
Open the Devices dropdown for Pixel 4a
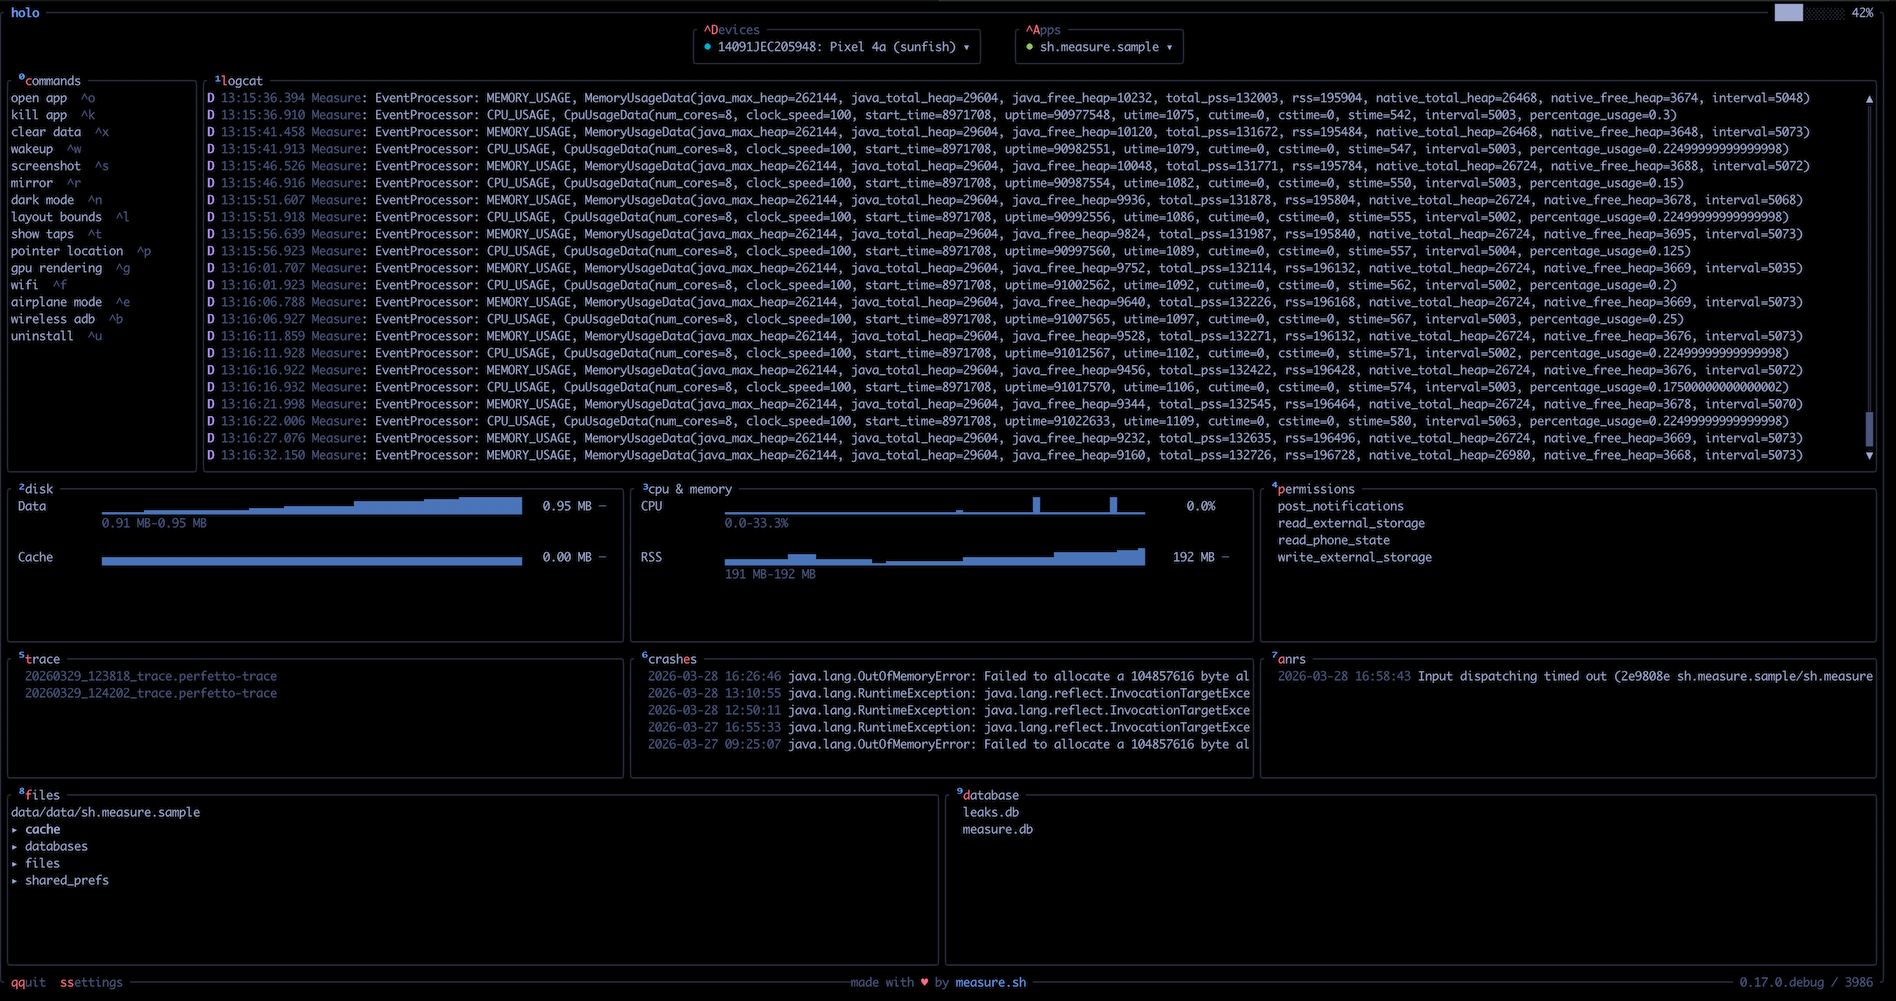click(836, 47)
